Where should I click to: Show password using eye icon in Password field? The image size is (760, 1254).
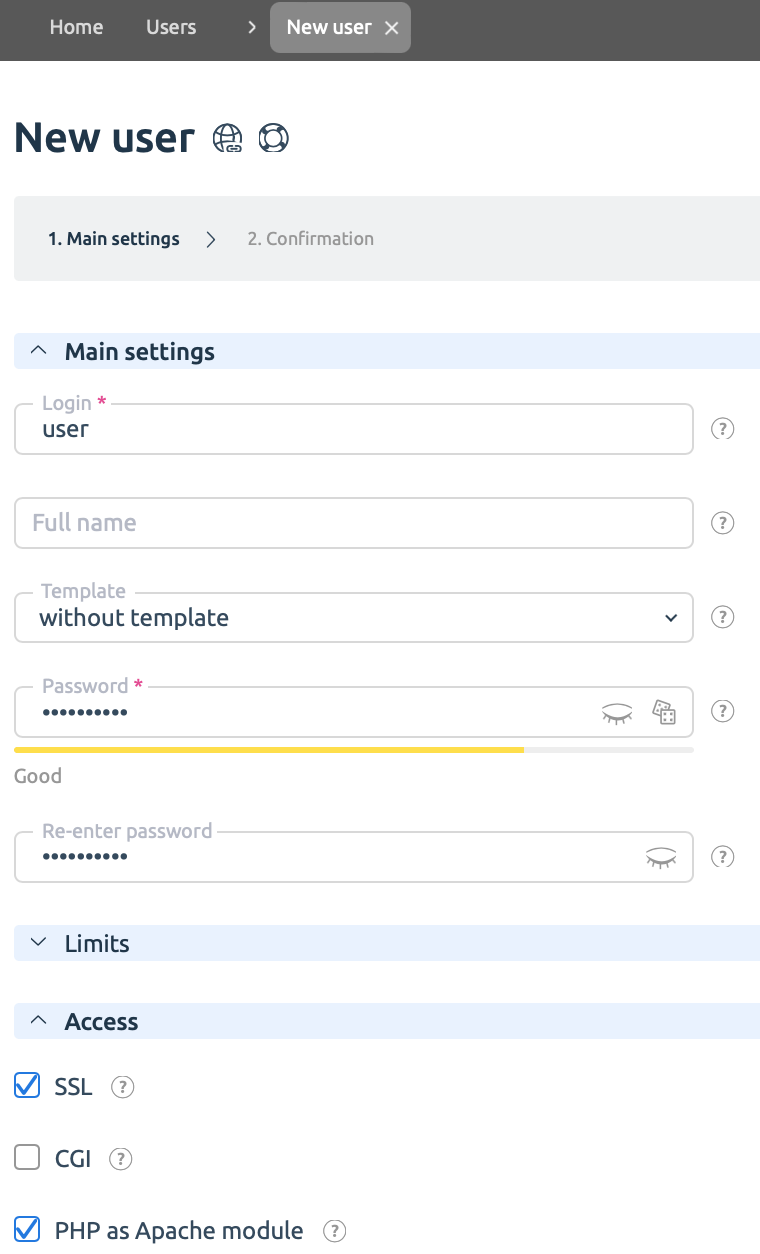(617, 713)
